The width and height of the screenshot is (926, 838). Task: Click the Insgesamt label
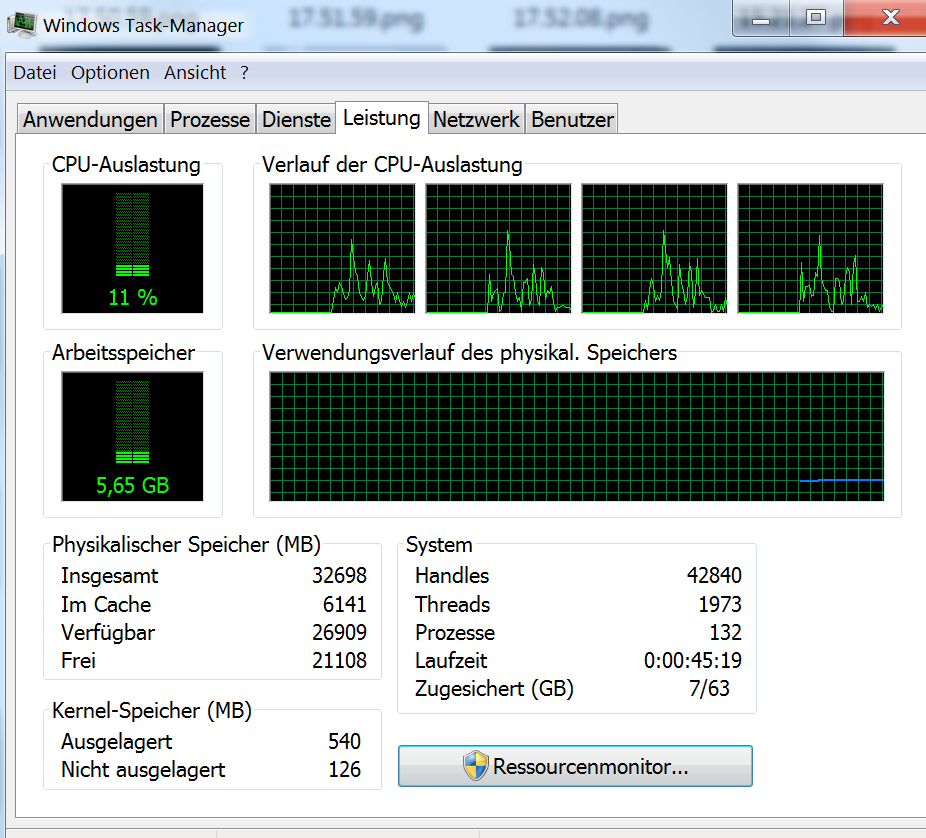[x=109, y=576]
